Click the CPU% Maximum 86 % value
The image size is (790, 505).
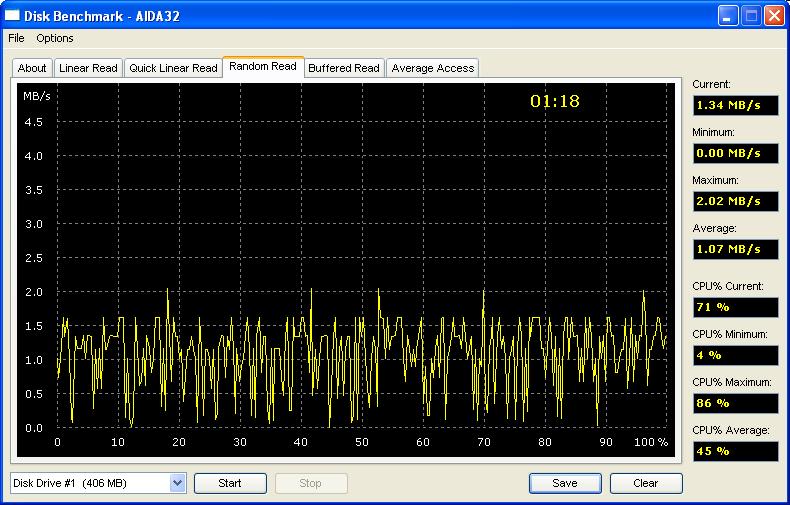coord(736,403)
